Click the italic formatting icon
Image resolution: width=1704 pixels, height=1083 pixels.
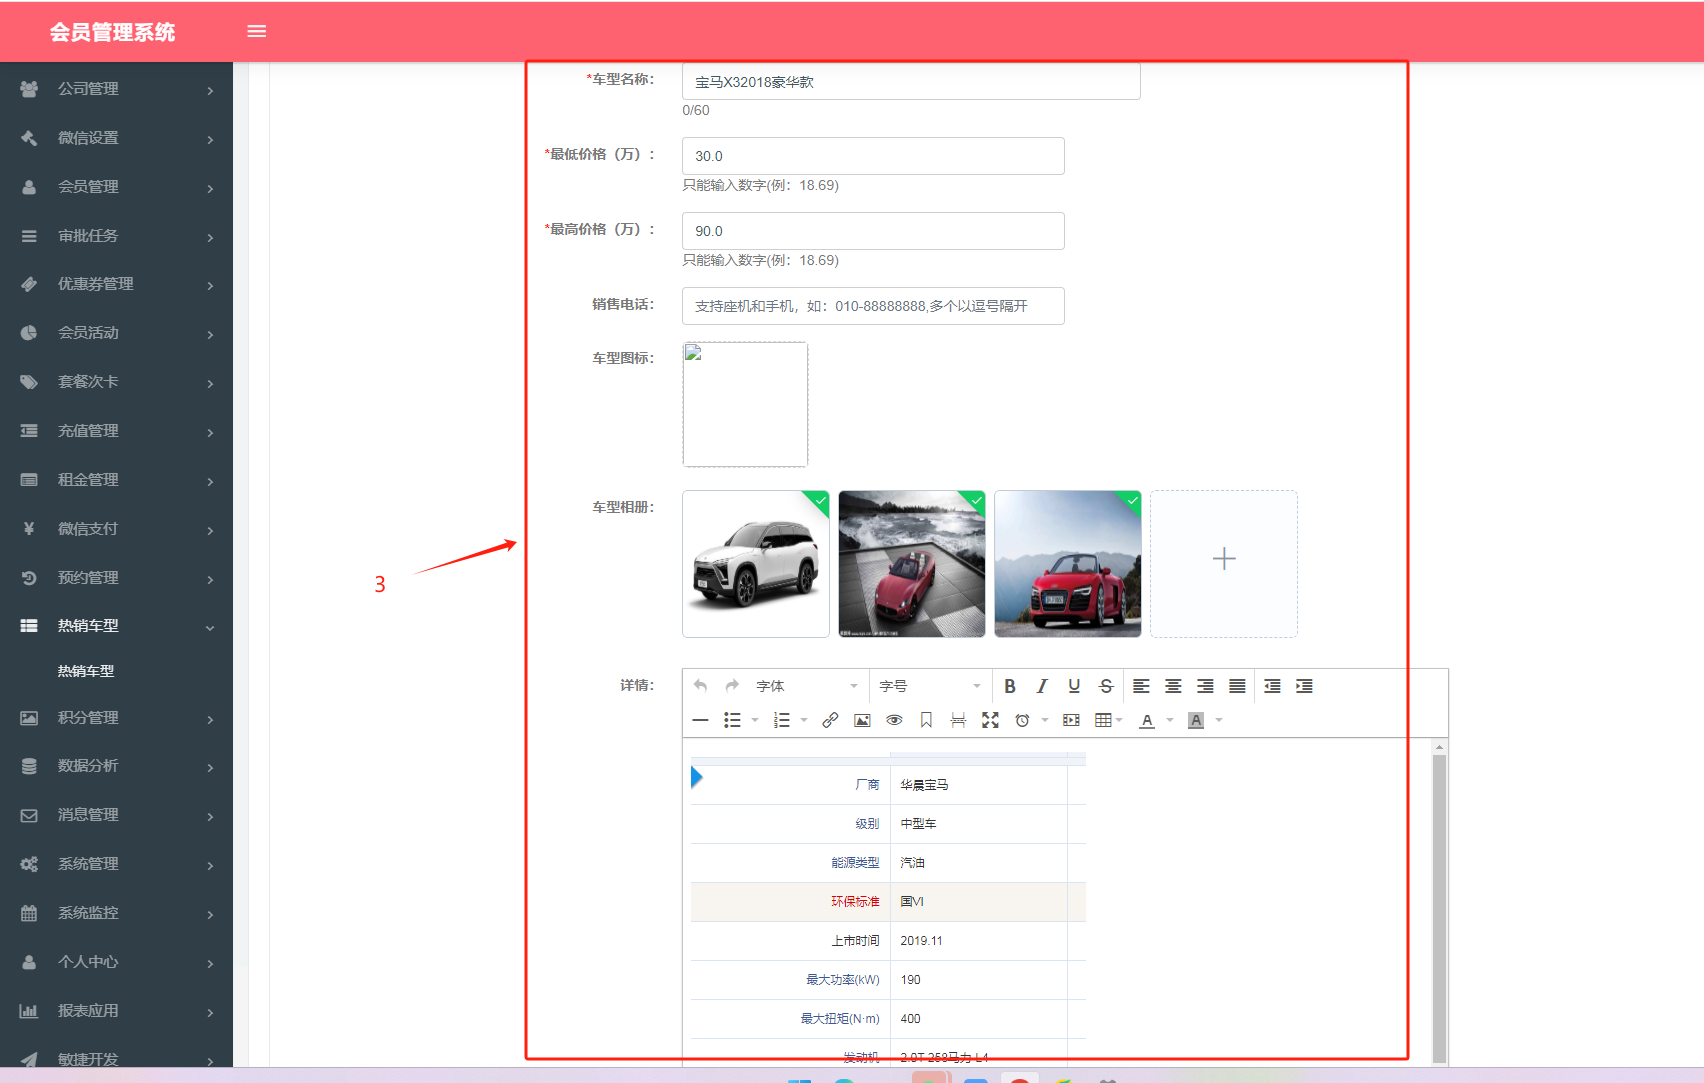1042,686
